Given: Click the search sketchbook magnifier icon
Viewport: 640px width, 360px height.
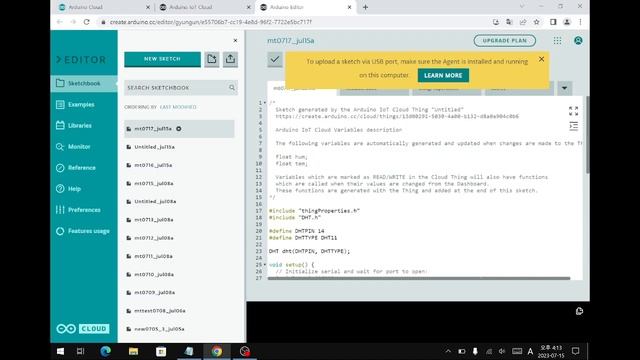Looking at the screenshot, I should (232, 88).
